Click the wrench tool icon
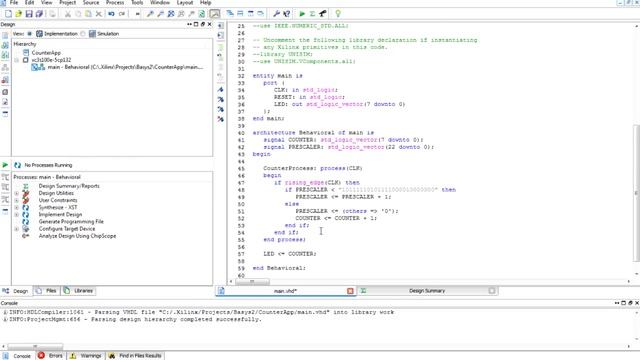 276,14
